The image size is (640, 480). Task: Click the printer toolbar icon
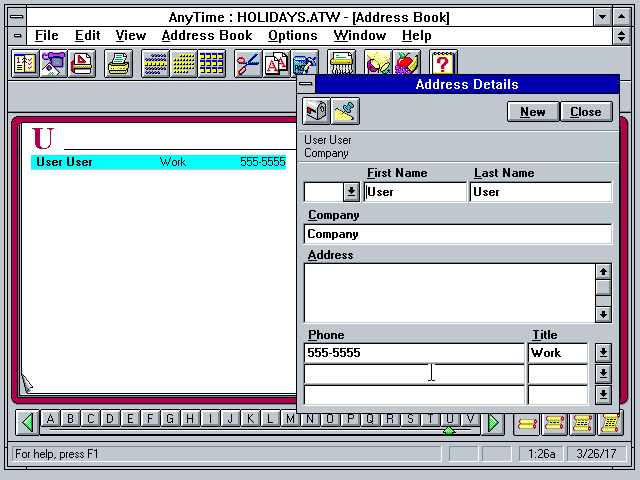click(x=118, y=64)
